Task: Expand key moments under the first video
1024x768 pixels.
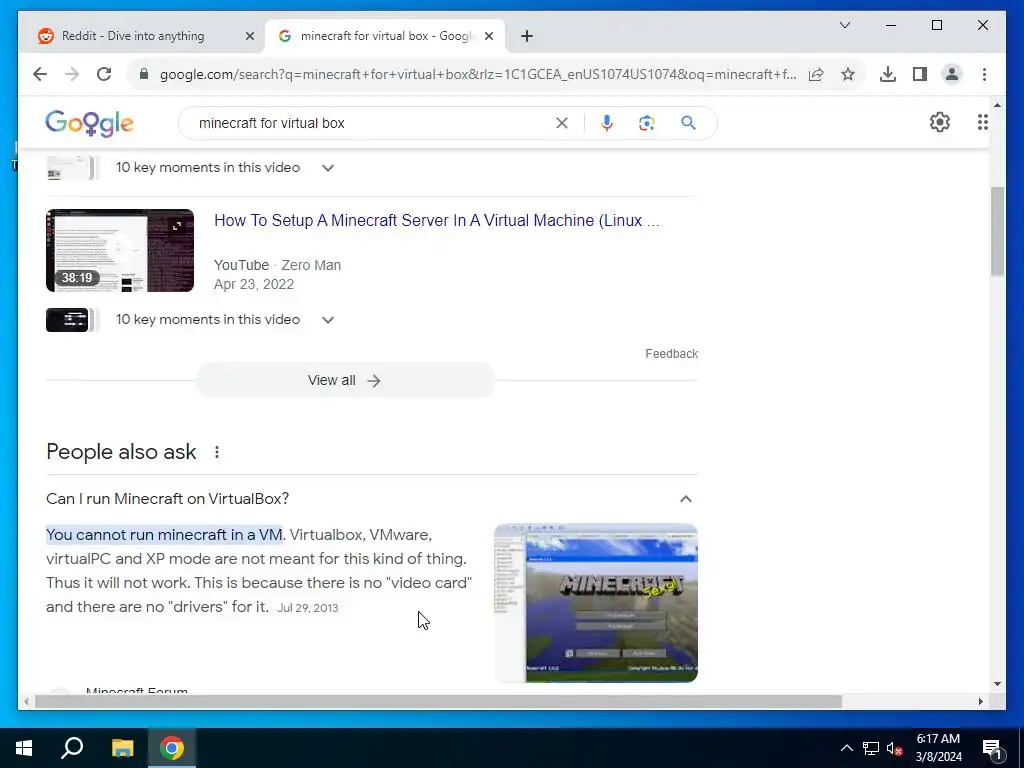Action: pyautogui.click(x=328, y=168)
